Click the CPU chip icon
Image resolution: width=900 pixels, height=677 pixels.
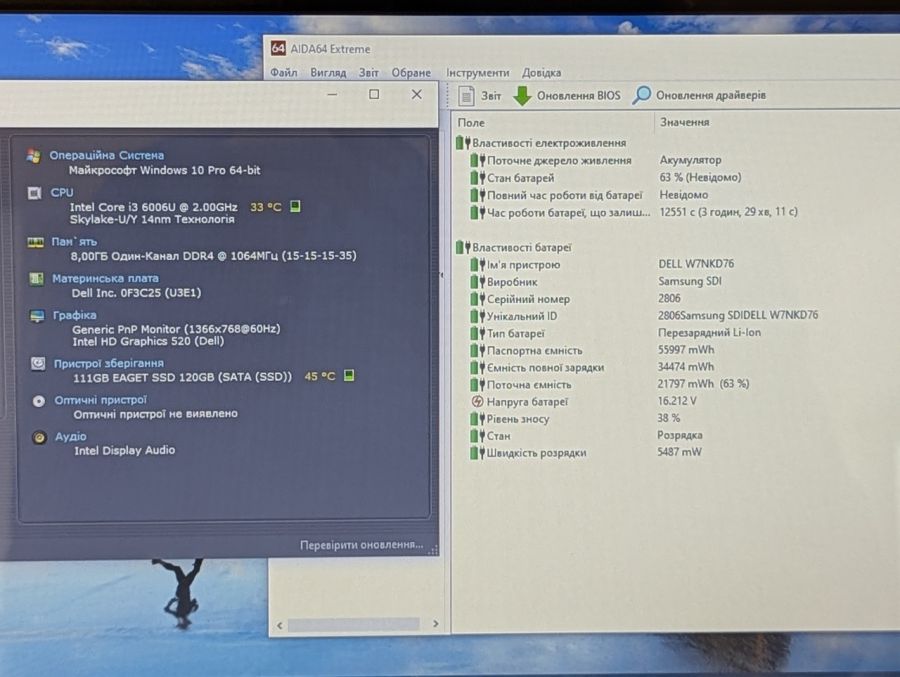click(34, 193)
